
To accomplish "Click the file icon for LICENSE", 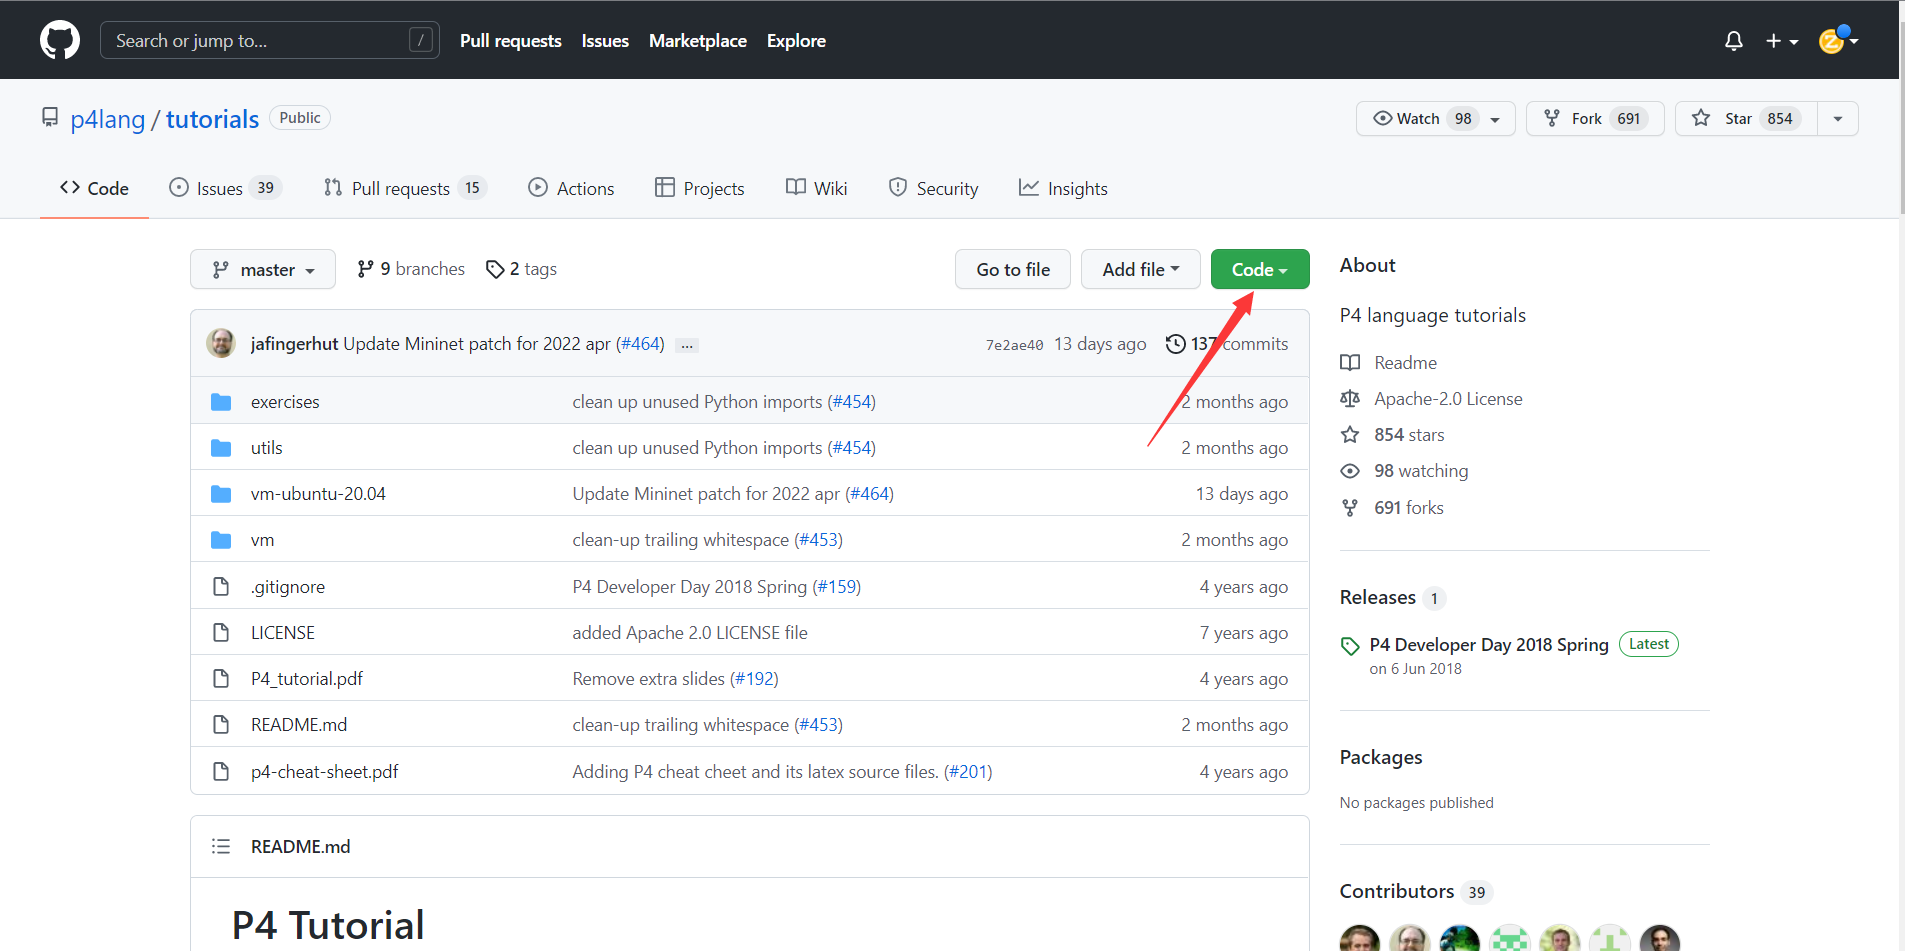I will point(221,633).
